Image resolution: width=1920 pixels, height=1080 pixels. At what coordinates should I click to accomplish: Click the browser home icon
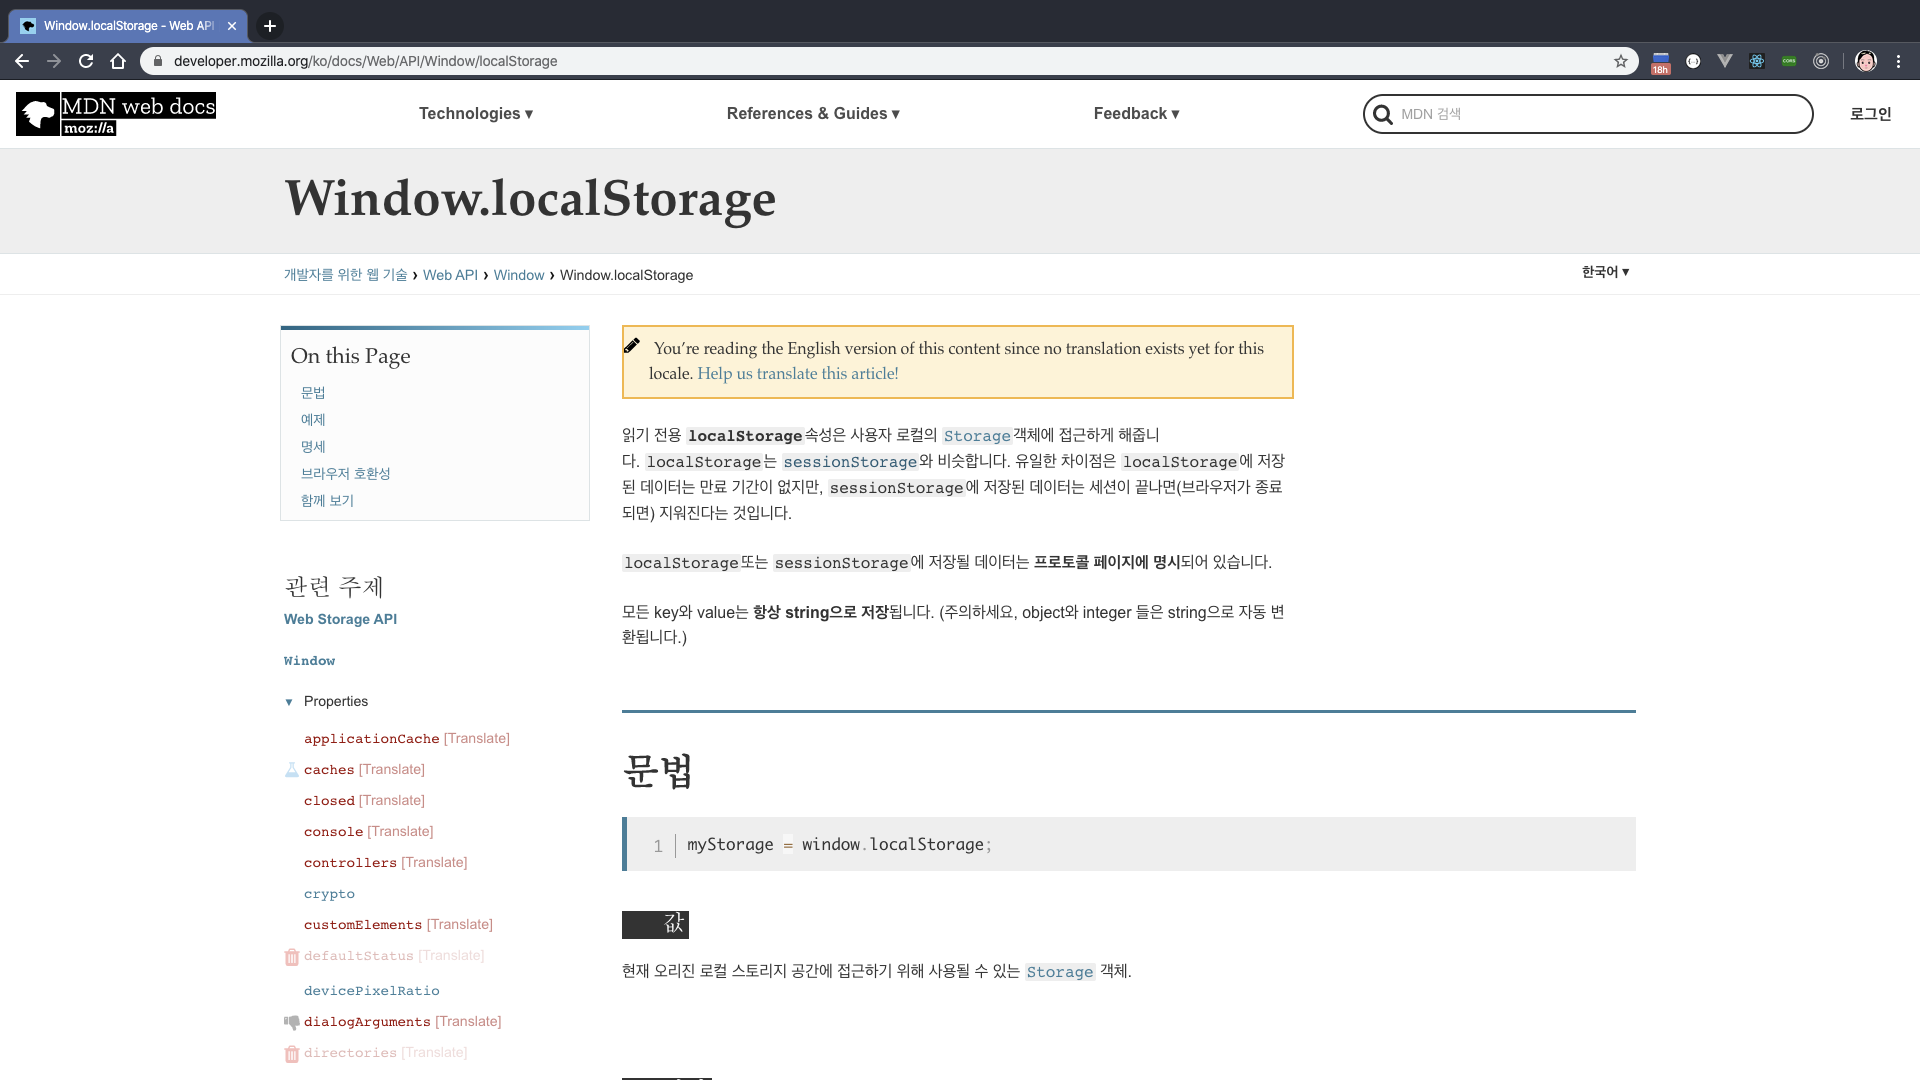tap(118, 61)
